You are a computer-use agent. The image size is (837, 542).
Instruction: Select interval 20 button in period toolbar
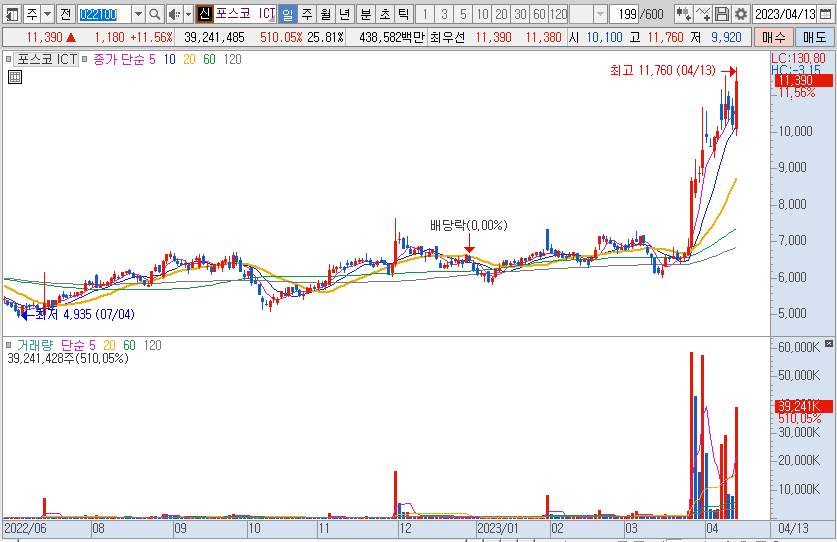501,14
